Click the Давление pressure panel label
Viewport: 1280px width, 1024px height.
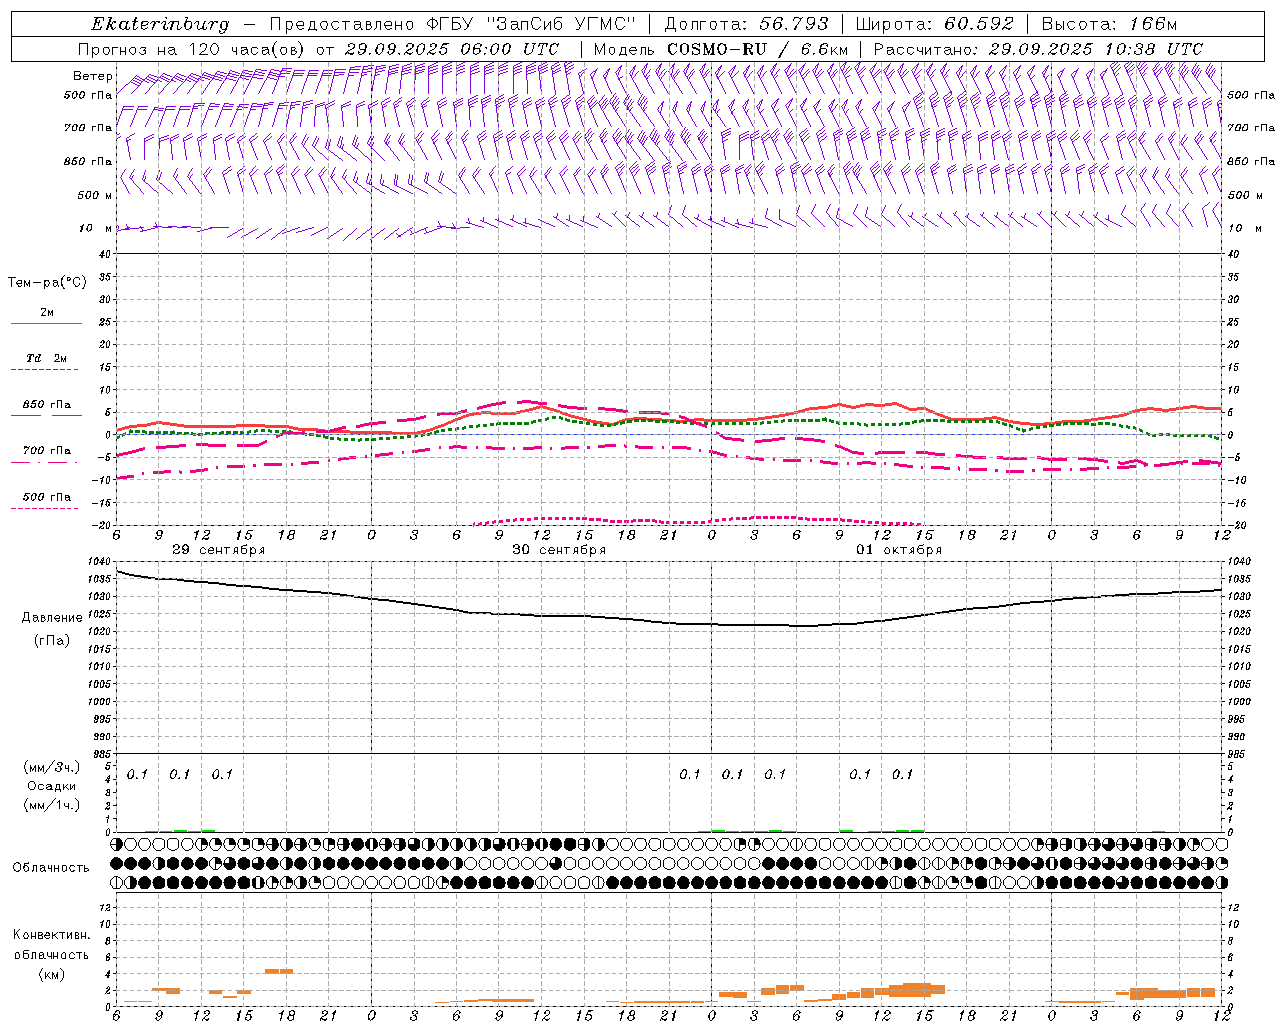click(52, 618)
